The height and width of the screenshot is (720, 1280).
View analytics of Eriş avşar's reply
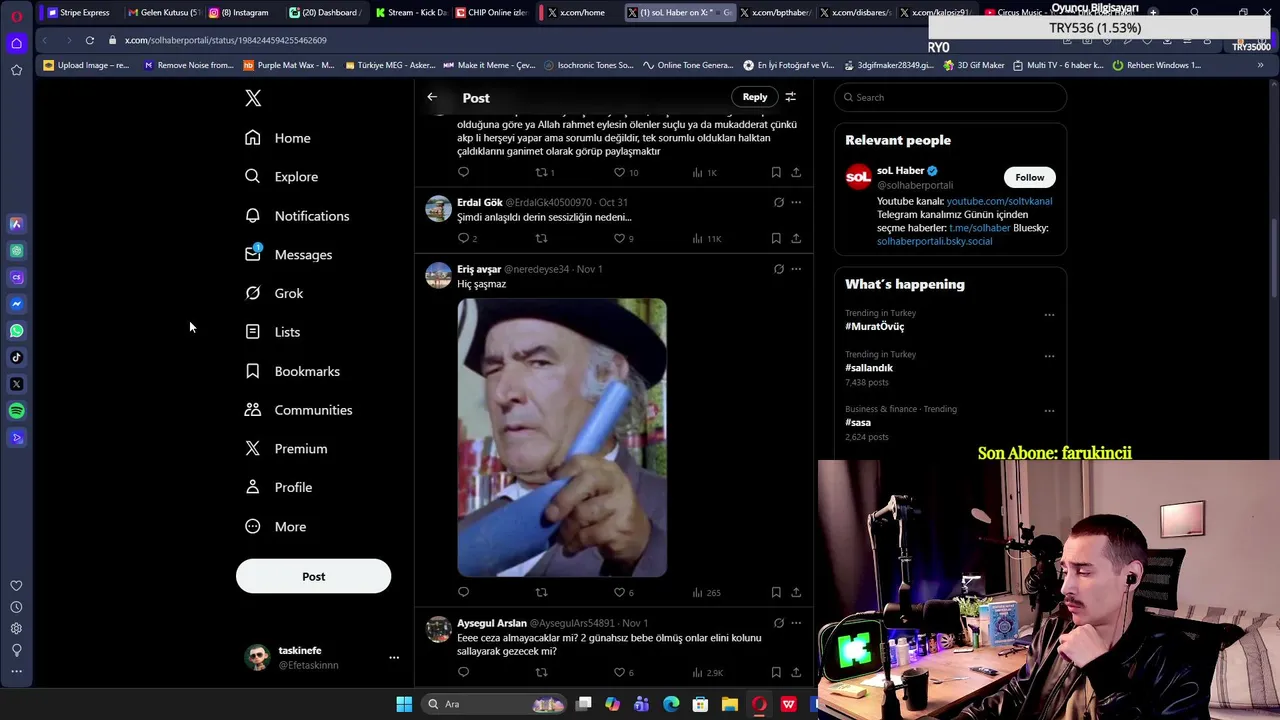pos(705,592)
